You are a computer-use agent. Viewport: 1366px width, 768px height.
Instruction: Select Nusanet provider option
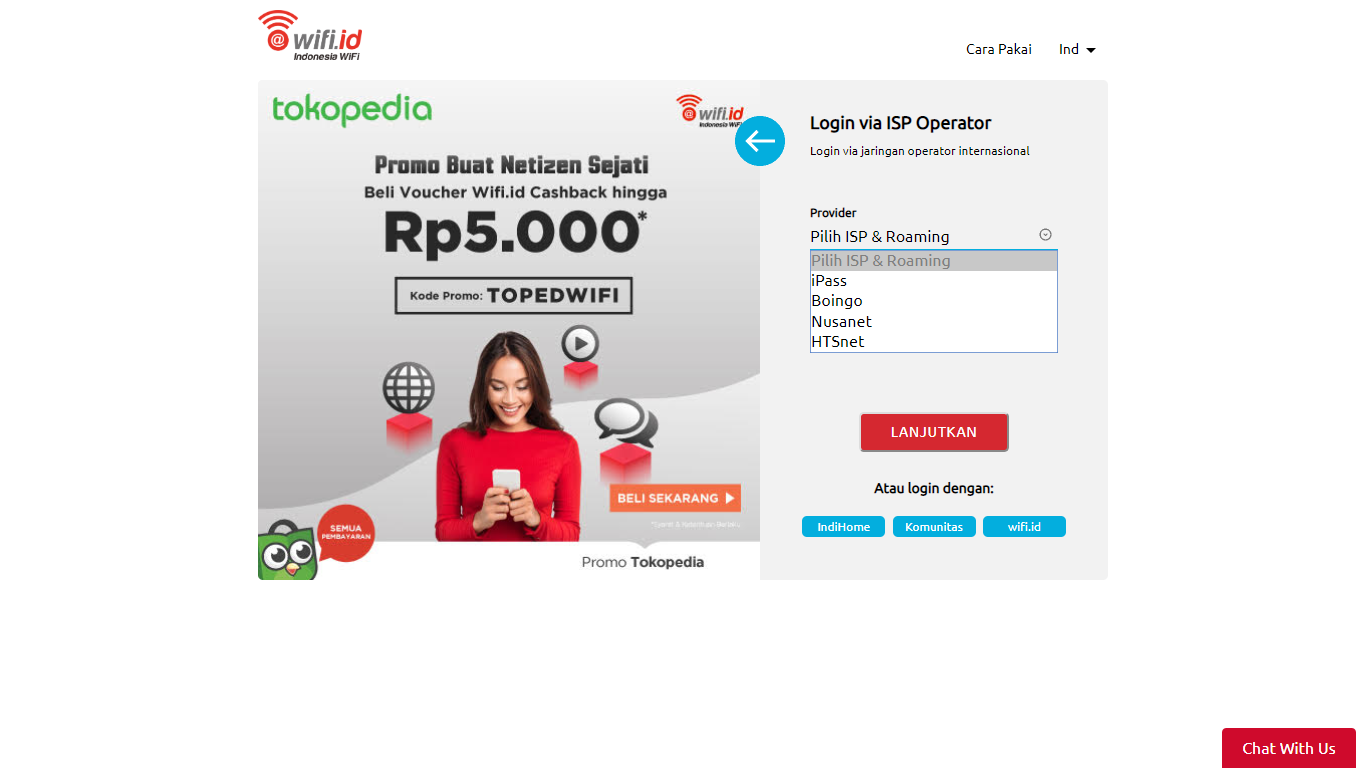click(x=933, y=321)
